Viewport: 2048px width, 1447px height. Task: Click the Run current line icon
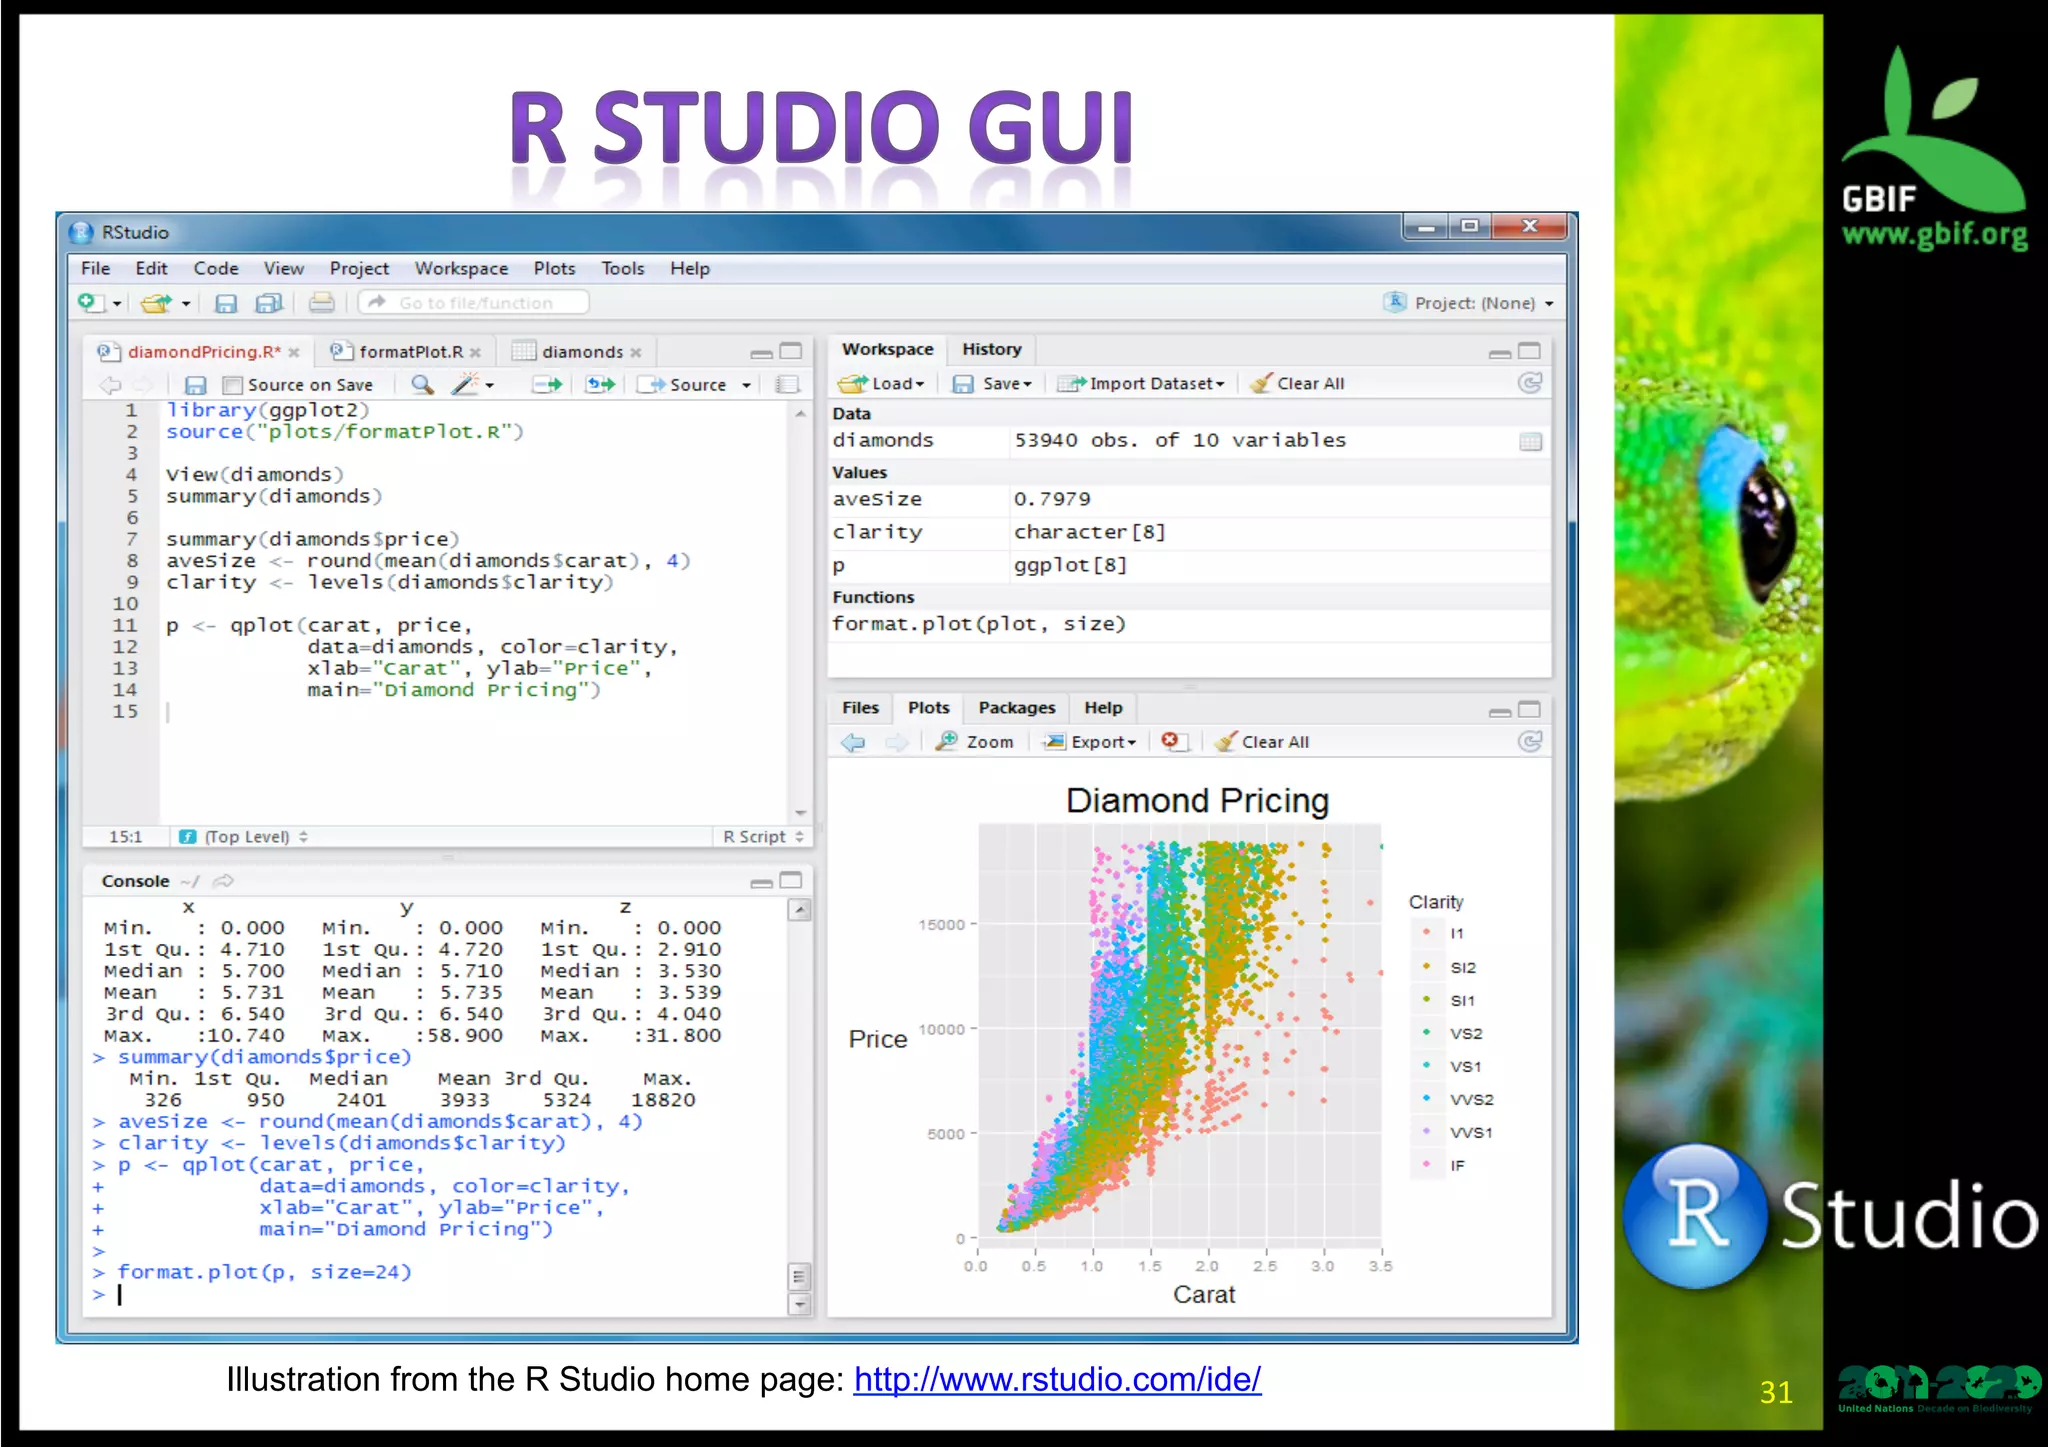(x=547, y=384)
